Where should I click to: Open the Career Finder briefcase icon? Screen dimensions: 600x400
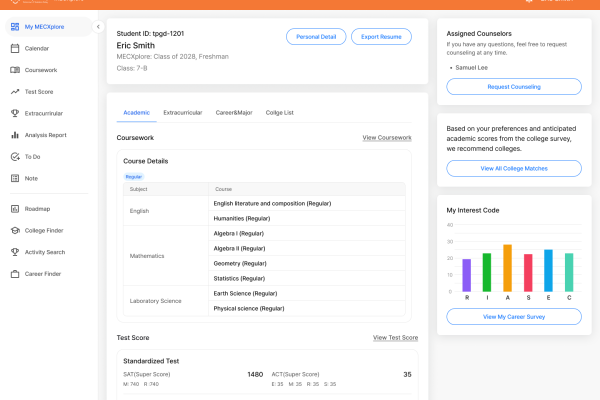click(15, 274)
